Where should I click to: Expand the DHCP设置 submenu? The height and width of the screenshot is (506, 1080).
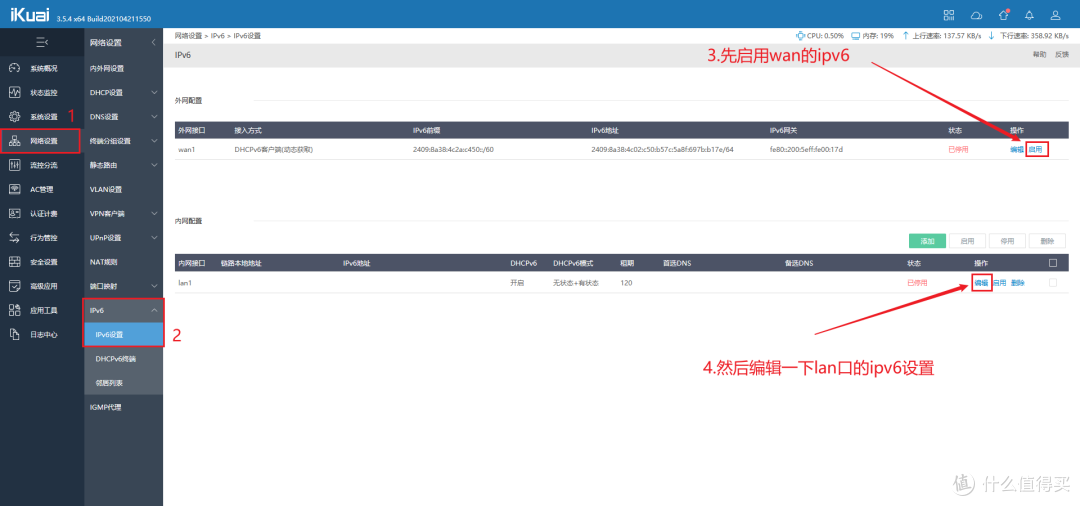point(154,92)
